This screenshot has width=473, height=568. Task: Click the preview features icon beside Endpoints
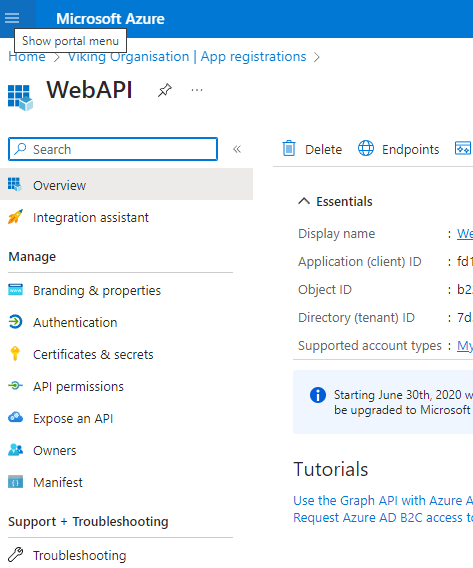pyautogui.click(x=463, y=148)
